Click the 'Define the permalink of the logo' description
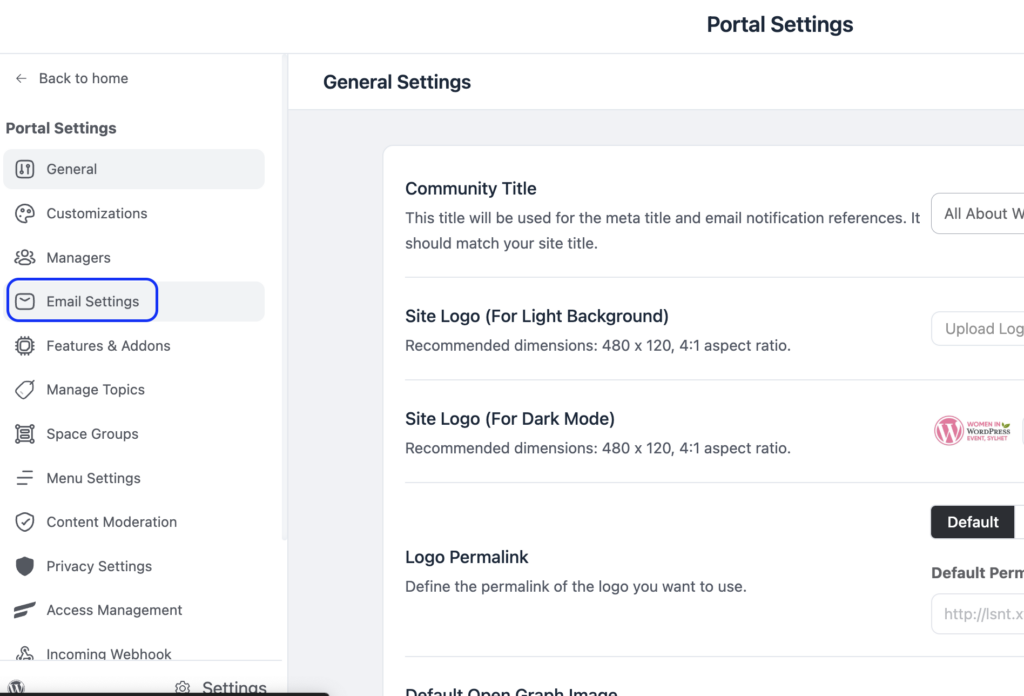This screenshot has width=1024, height=696. click(x=575, y=586)
